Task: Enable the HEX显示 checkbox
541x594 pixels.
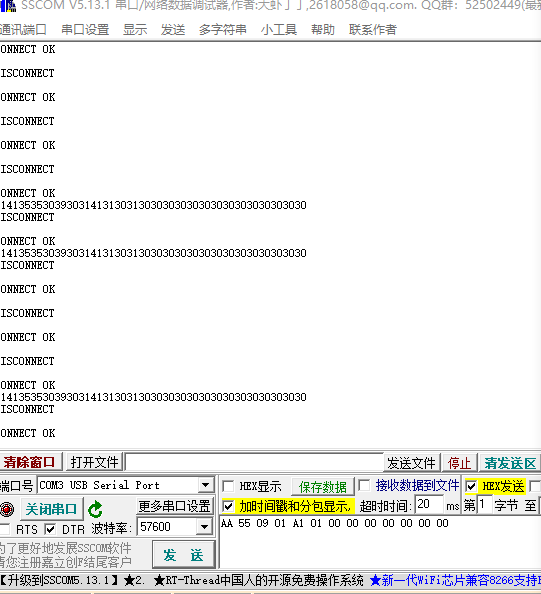Action: point(228,486)
